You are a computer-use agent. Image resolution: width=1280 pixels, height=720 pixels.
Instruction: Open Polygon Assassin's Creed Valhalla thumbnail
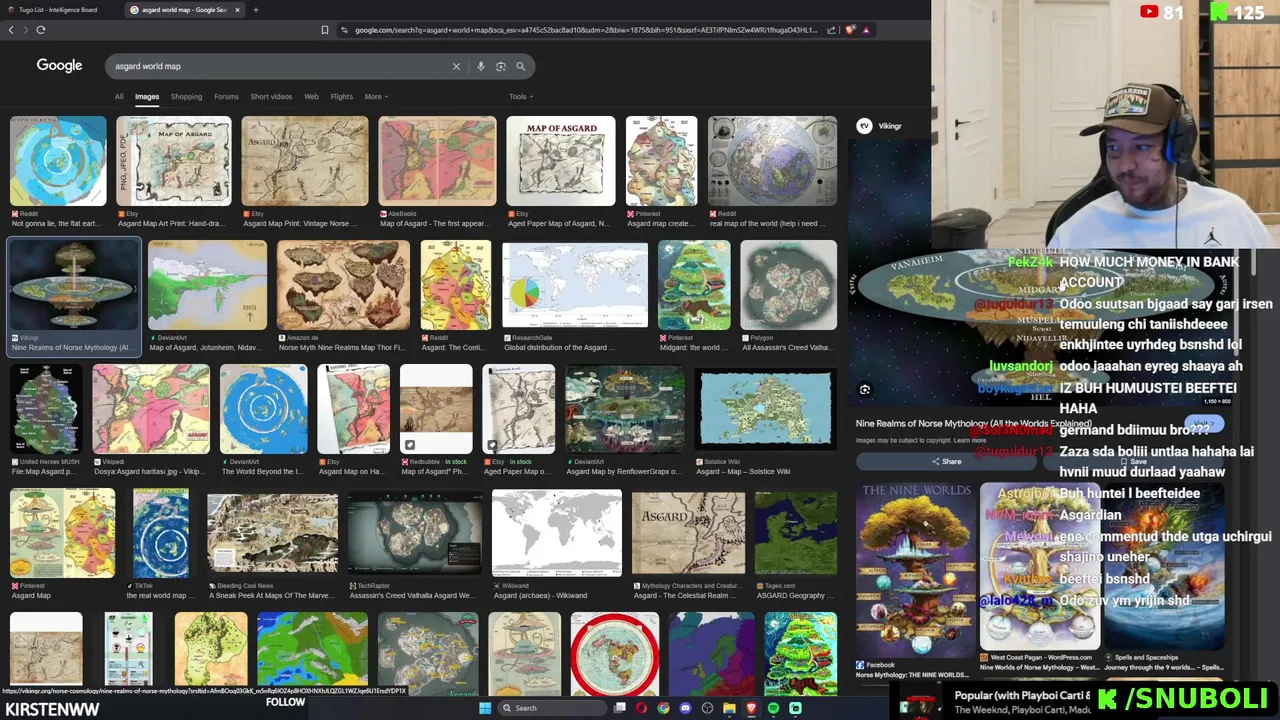pos(789,285)
